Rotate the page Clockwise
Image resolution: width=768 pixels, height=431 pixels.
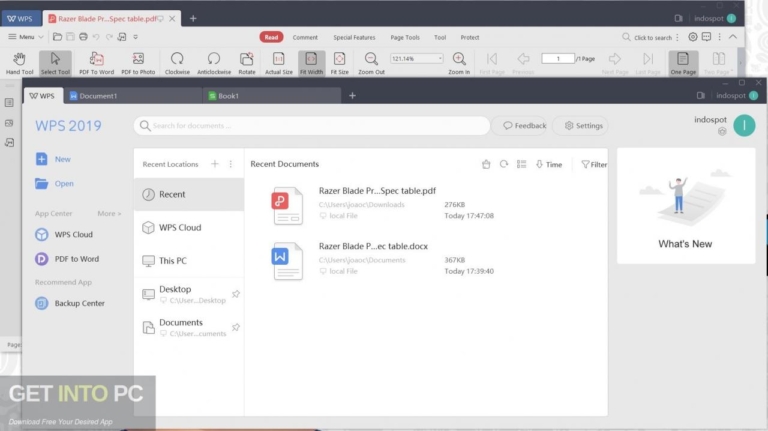[177, 63]
